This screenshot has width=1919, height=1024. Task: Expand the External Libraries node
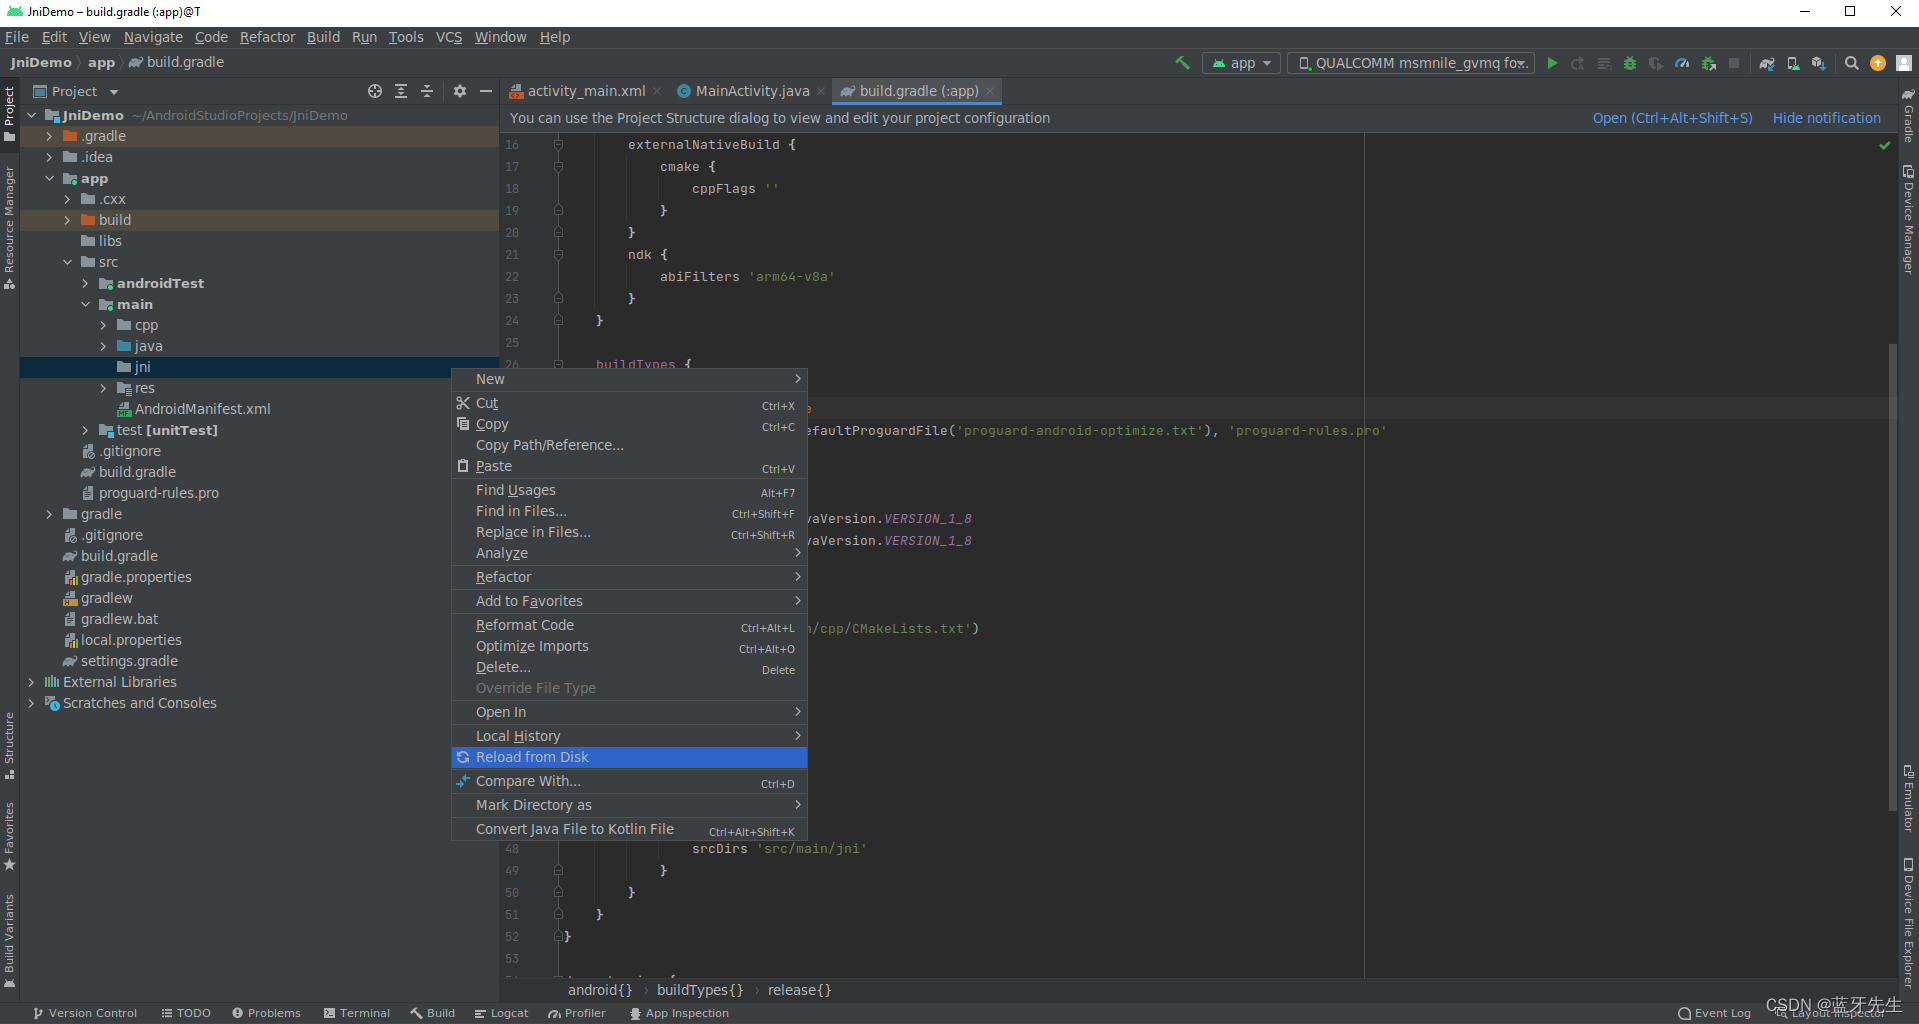click(x=30, y=681)
